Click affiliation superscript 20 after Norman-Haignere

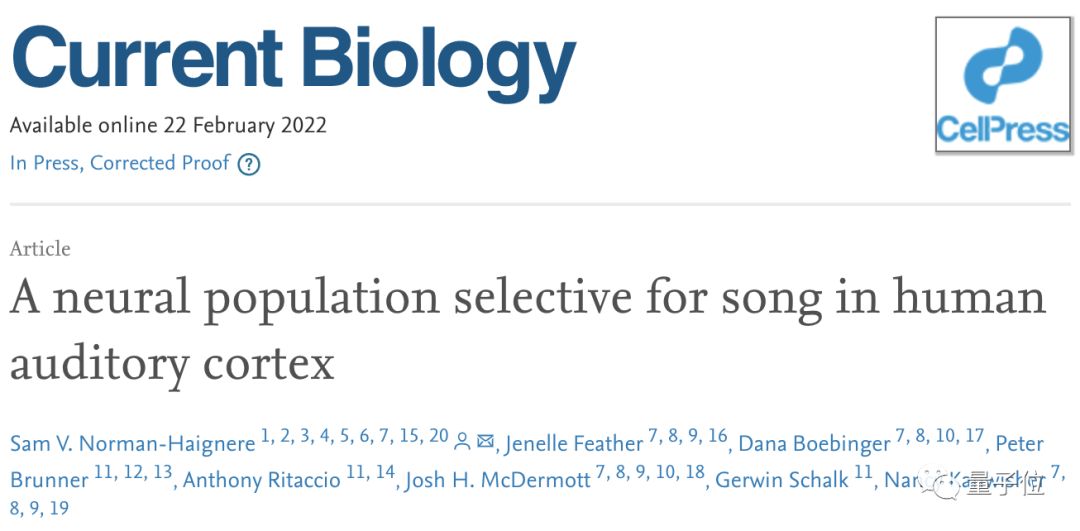pyautogui.click(x=438, y=436)
